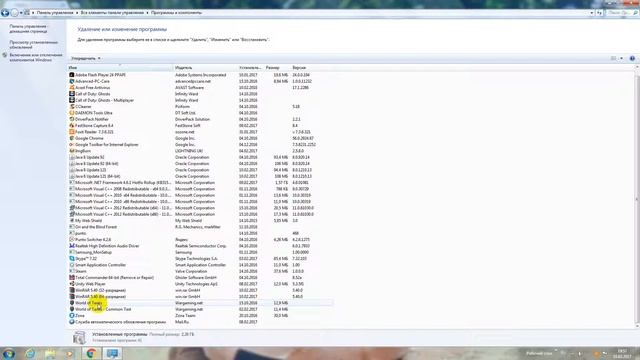640x360 pixels.
Task: Sort list by the Версия column header
Action: [311, 67]
